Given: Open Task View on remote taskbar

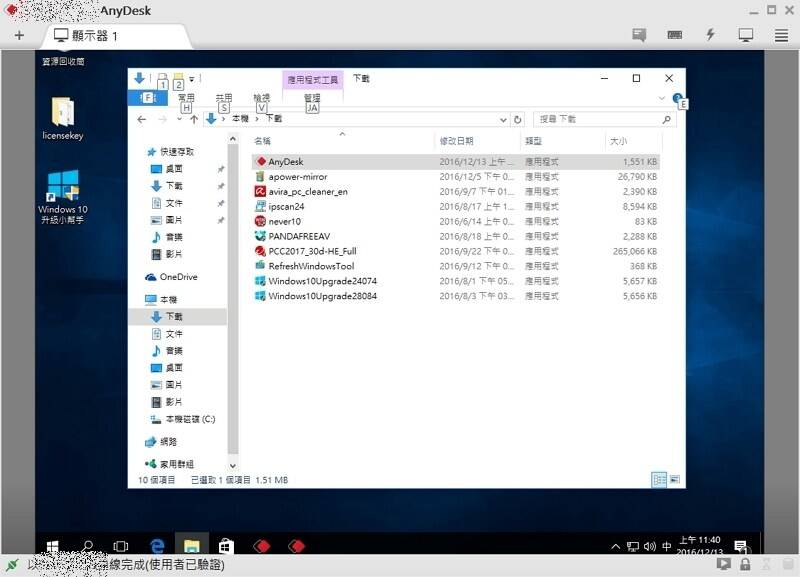Looking at the screenshot, I should [x=121, y=546].
